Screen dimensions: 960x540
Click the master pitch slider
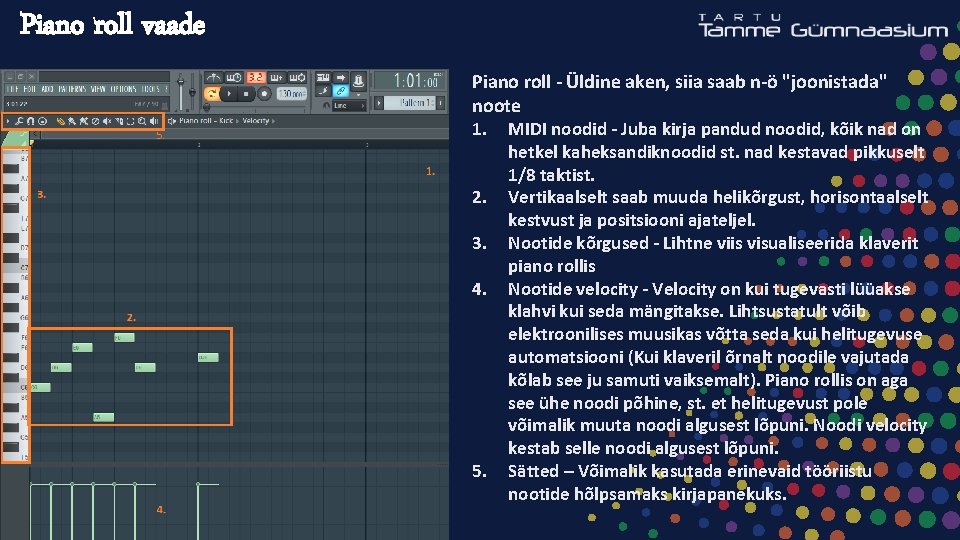click(x=192, y=92)
